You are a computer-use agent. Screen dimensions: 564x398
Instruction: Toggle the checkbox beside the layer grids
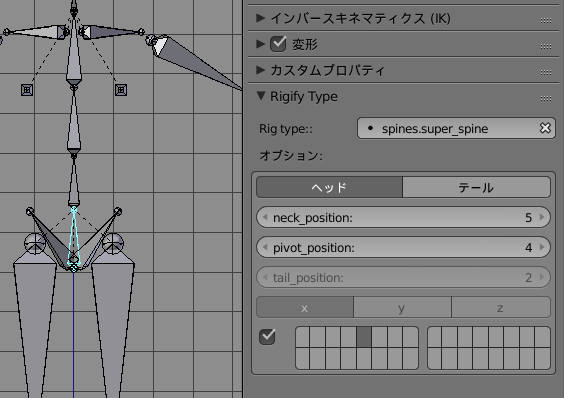tap(267, 336)
